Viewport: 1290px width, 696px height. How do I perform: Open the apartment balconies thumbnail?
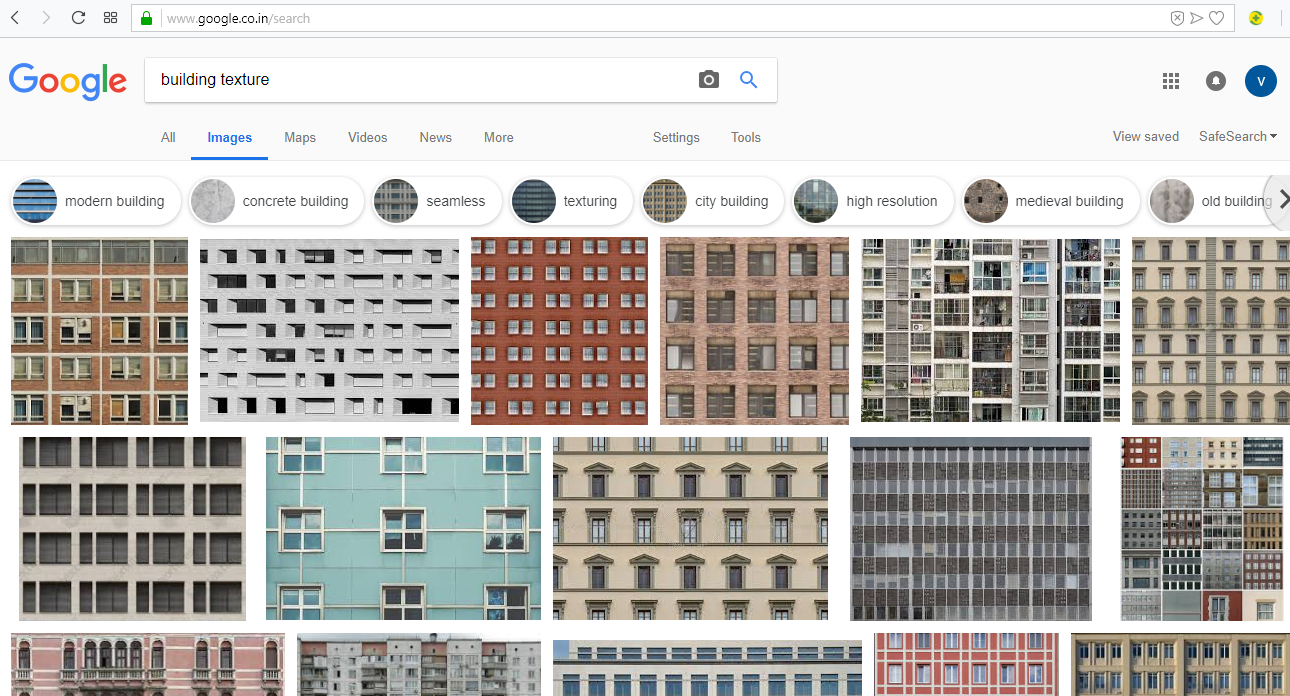pyautogui.click(x=990, y=330)
